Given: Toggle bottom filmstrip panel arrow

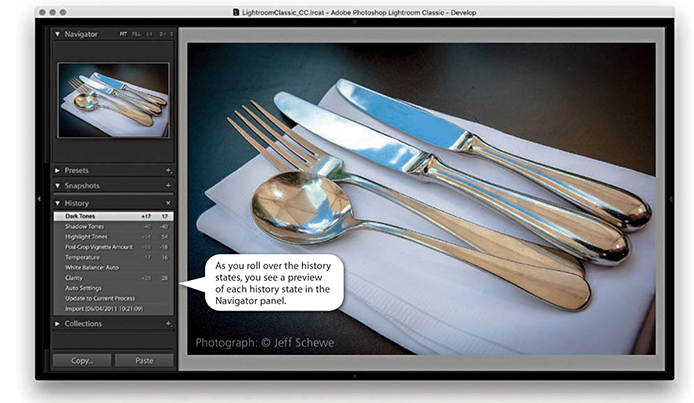Looking at the screenshot, I should pos(355,376).
